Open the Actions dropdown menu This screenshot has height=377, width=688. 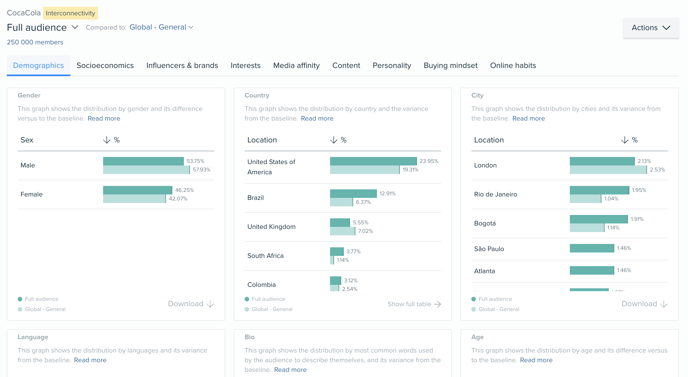[651, 28]
